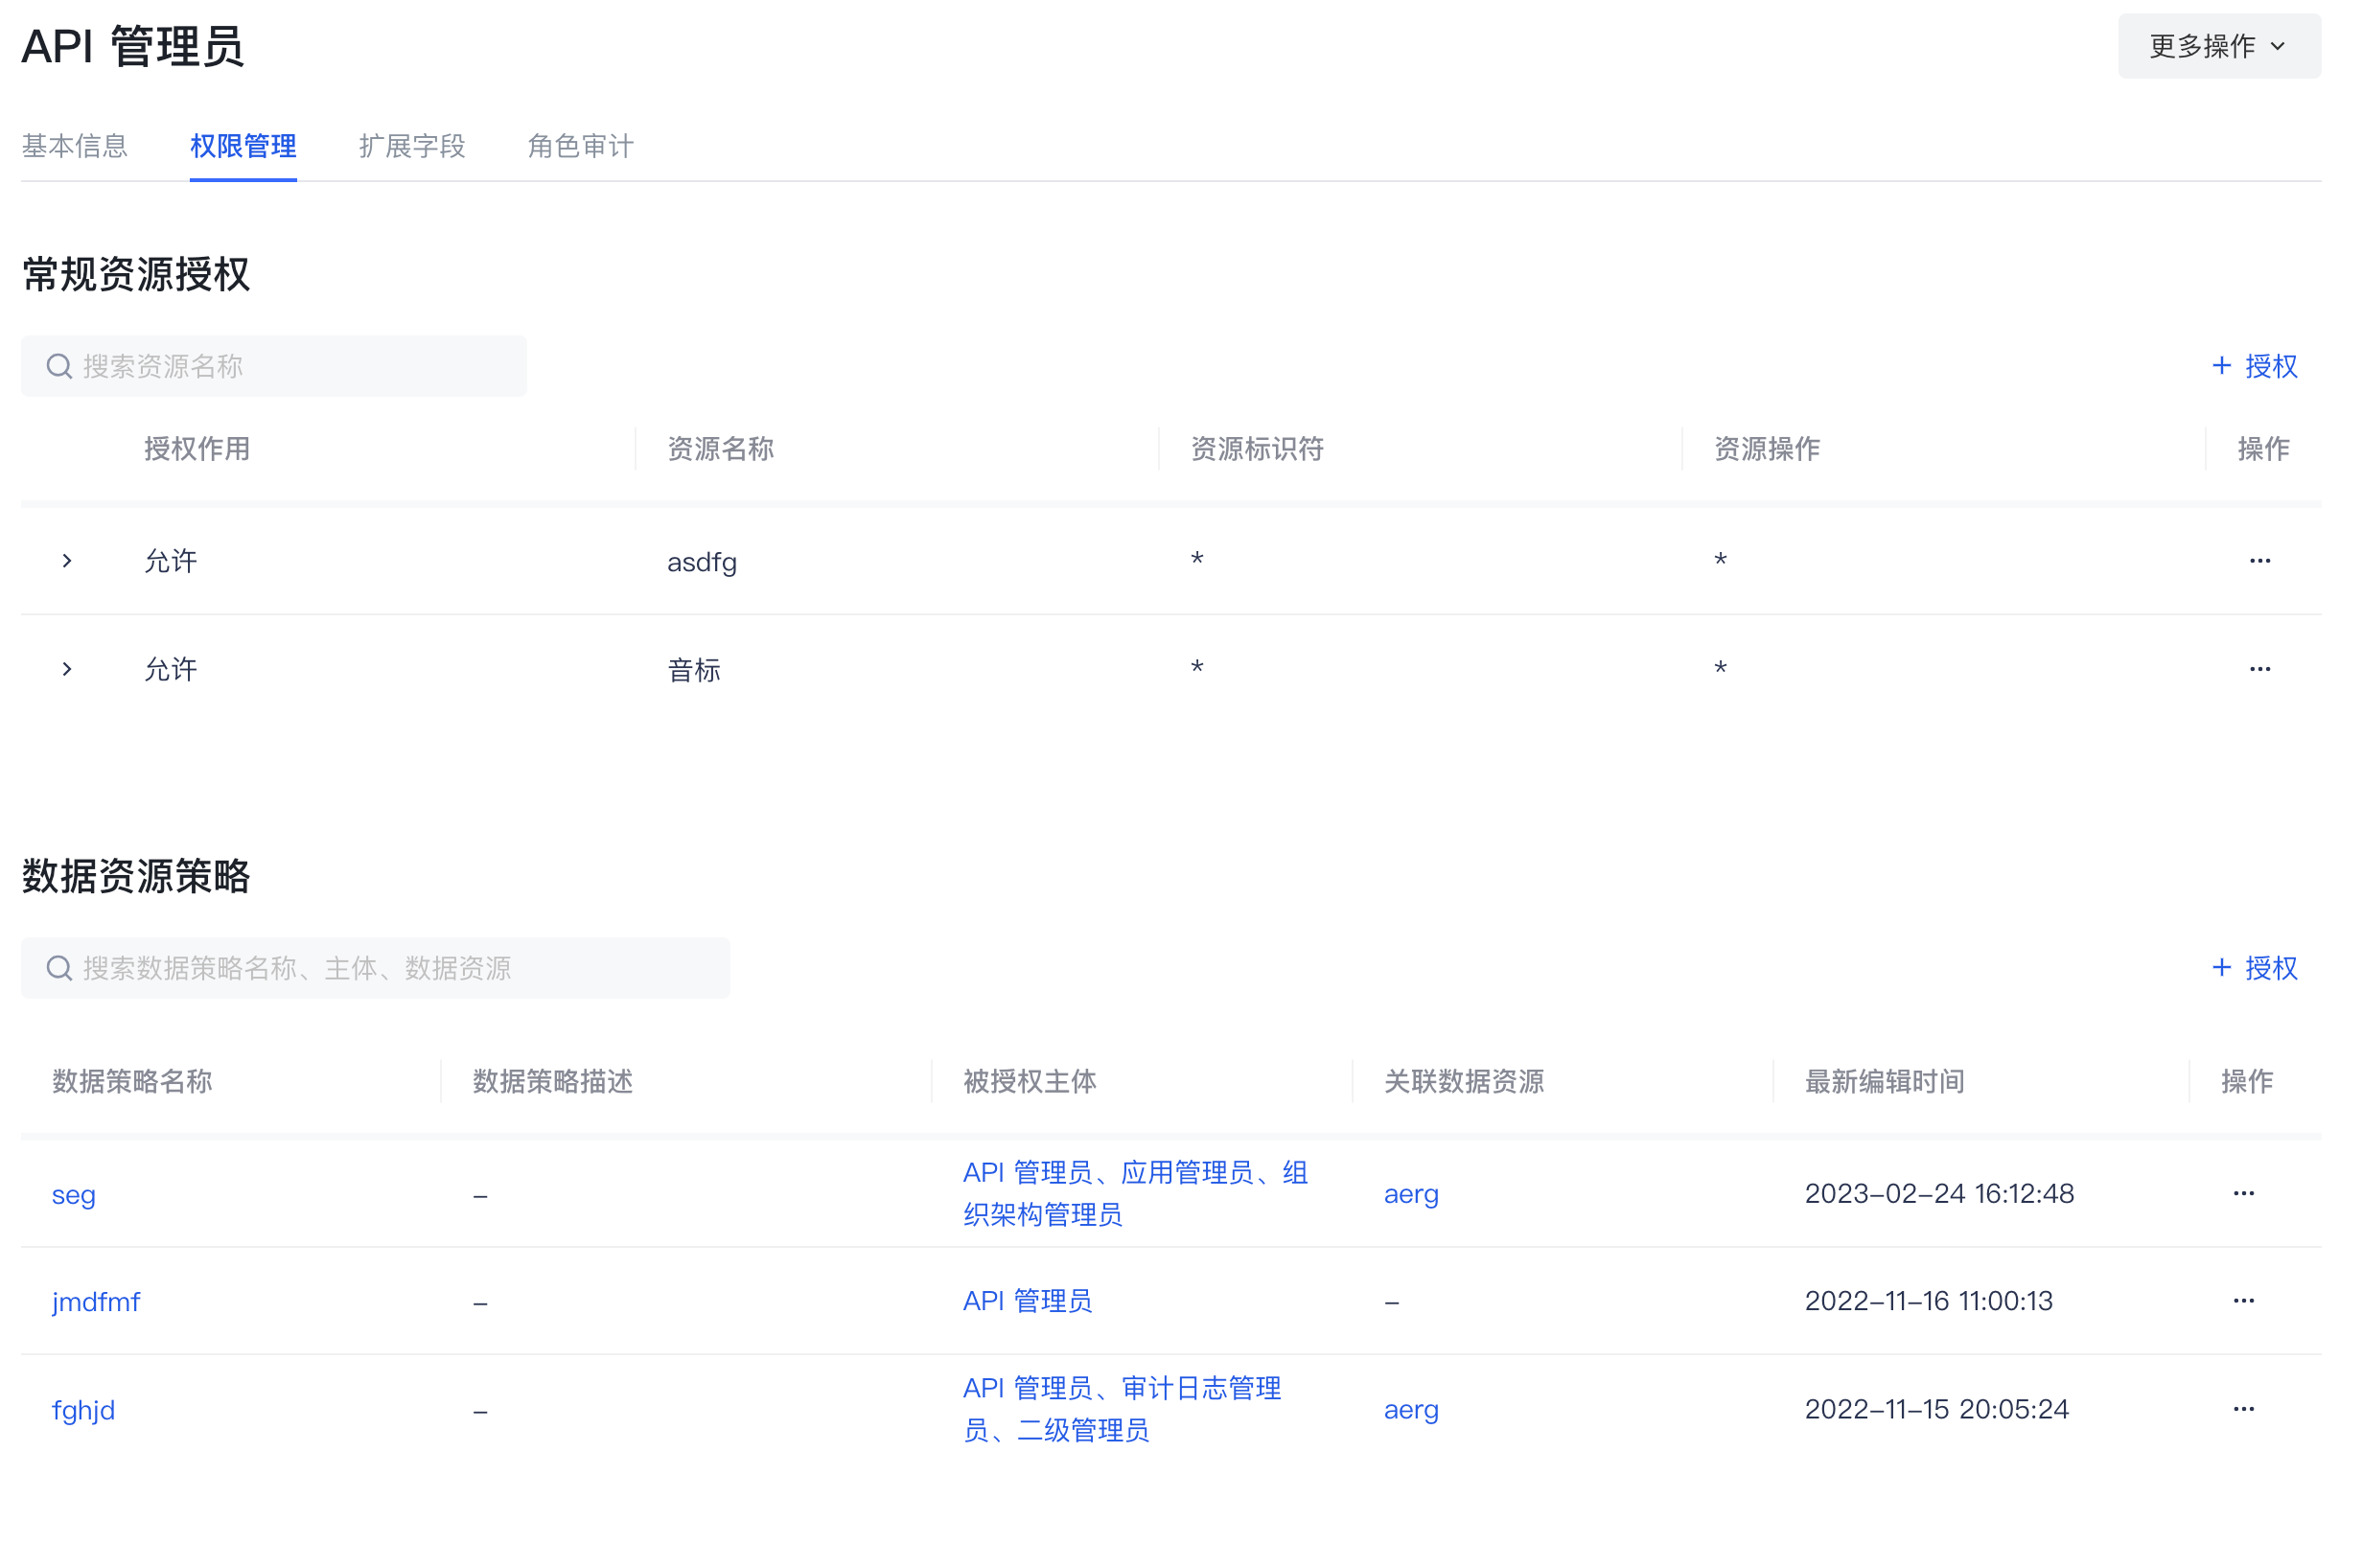Expand the asdfg resource row

[x=67, y=560]
